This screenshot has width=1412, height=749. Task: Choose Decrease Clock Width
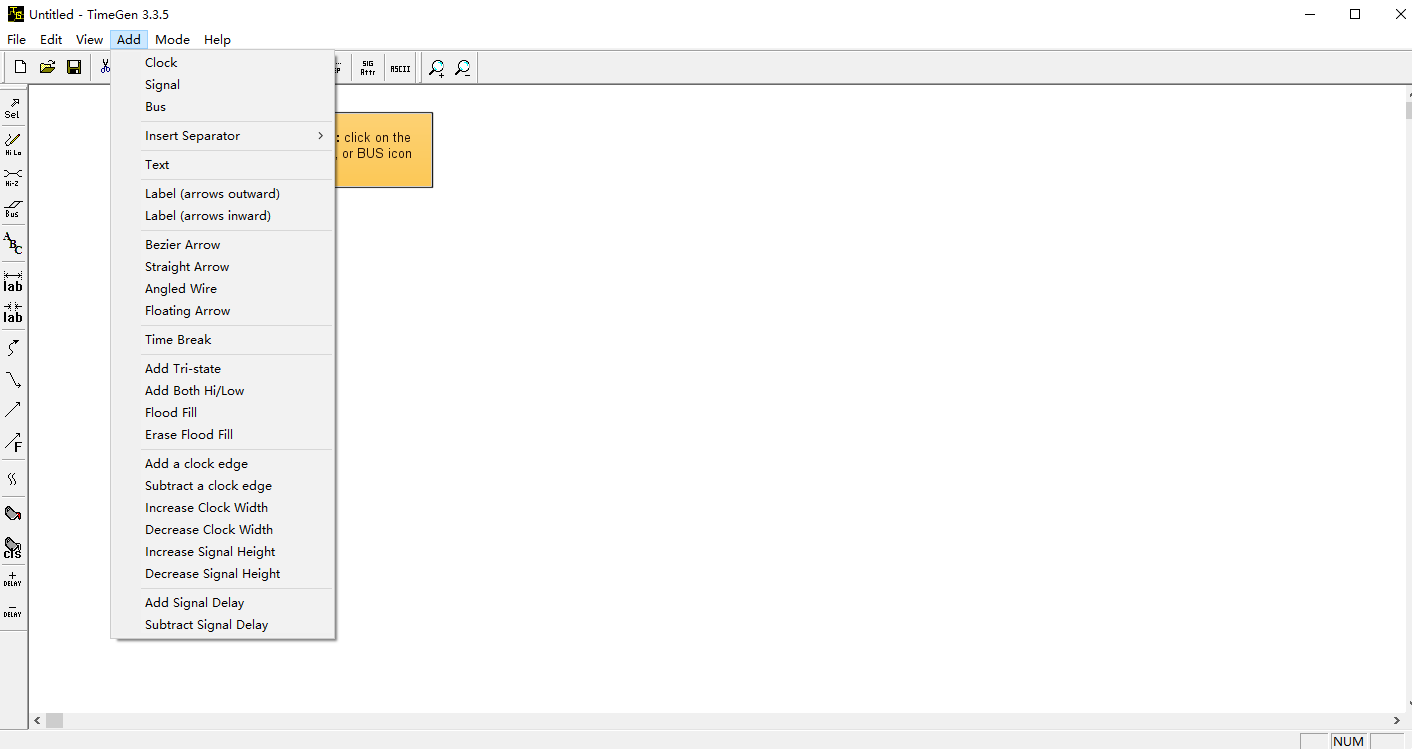point(223,530)
